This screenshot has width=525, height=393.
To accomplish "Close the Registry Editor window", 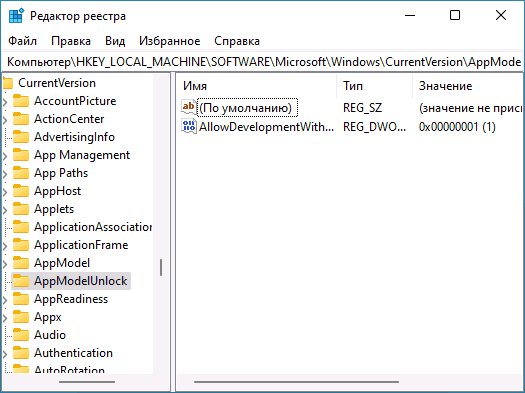I will click(x=501, y=16).
